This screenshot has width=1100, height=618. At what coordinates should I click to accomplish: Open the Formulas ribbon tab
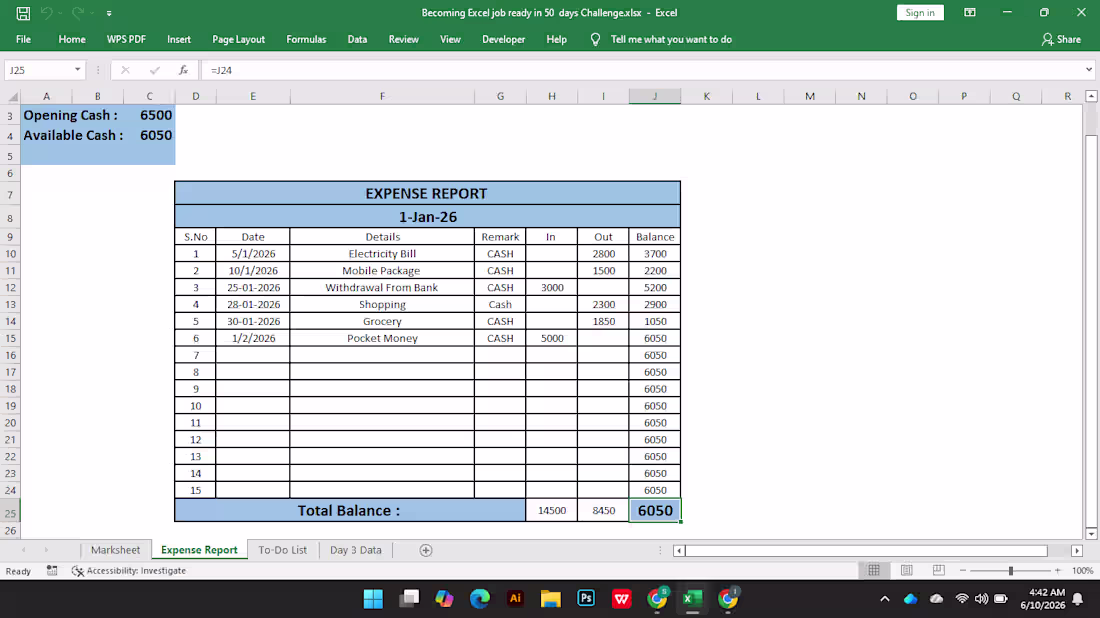click(306, 39)
